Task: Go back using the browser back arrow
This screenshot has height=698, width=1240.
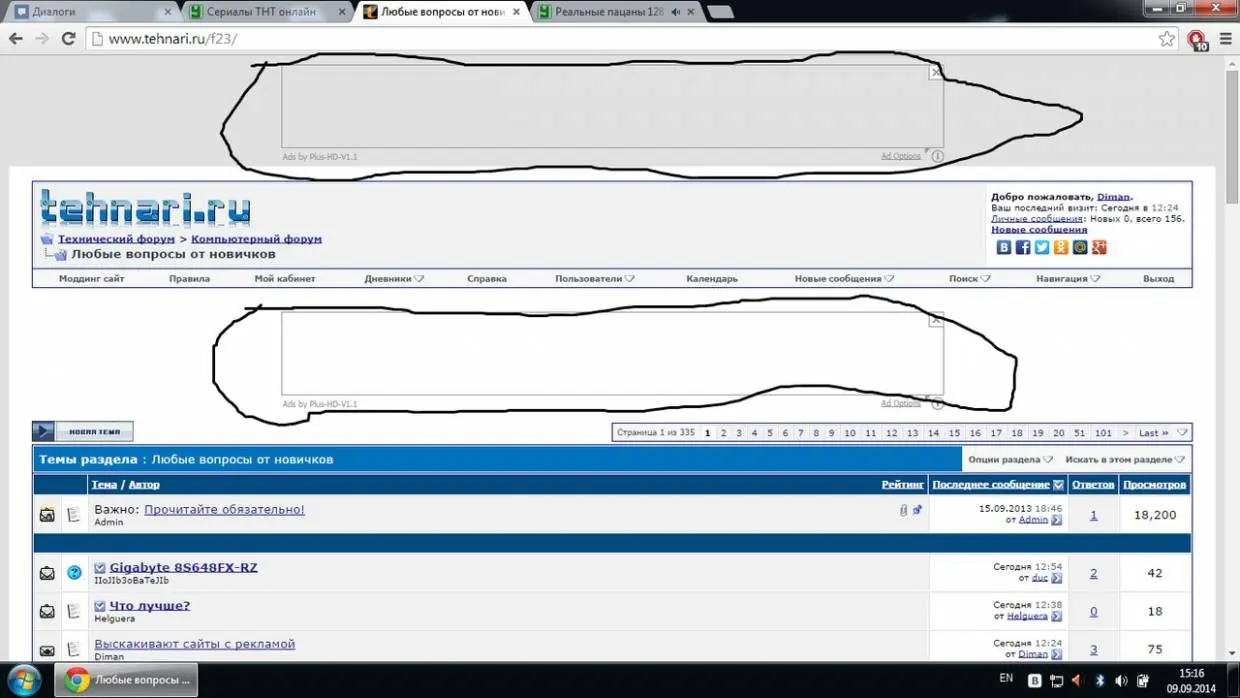Action: point(15,39)
